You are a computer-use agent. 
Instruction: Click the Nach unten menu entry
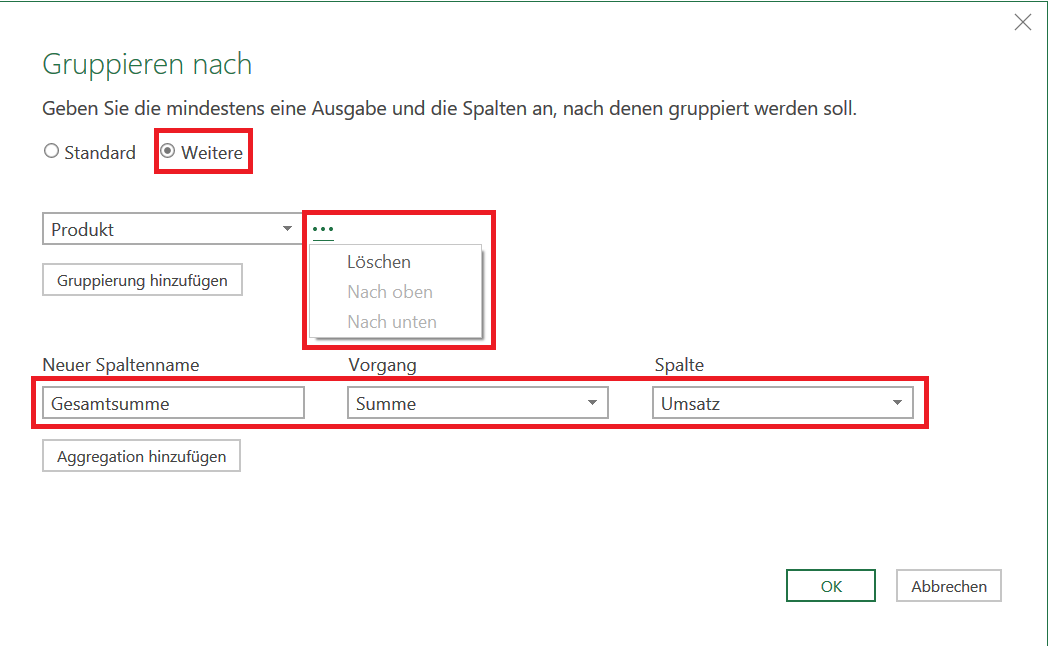[x=392, y=322]
